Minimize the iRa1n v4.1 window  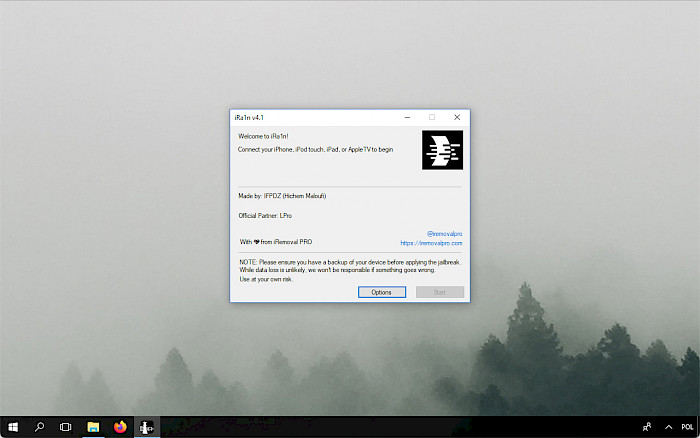pos(407,117)
